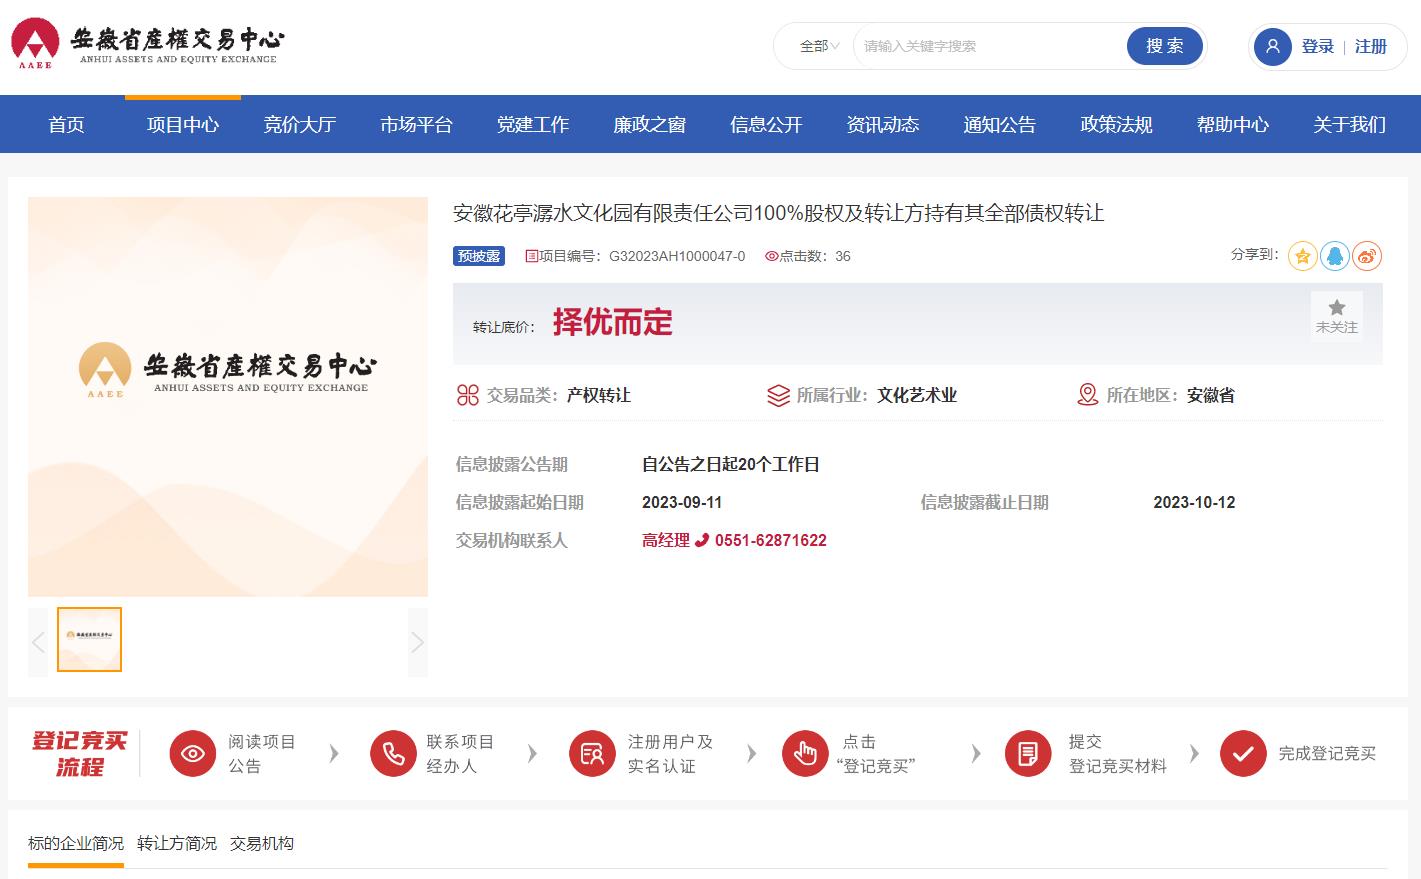Click the project number document icon

click(x=531, y=256)
